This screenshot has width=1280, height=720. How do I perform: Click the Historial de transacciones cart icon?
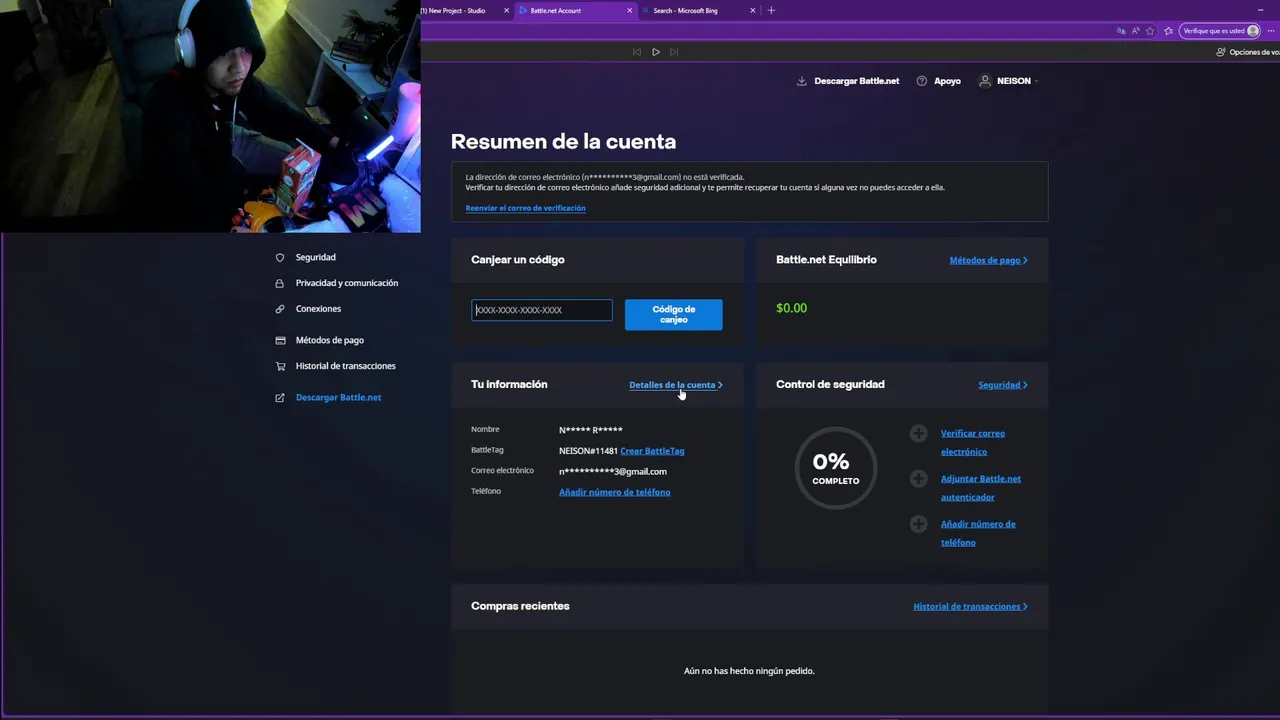coord(280,366)
